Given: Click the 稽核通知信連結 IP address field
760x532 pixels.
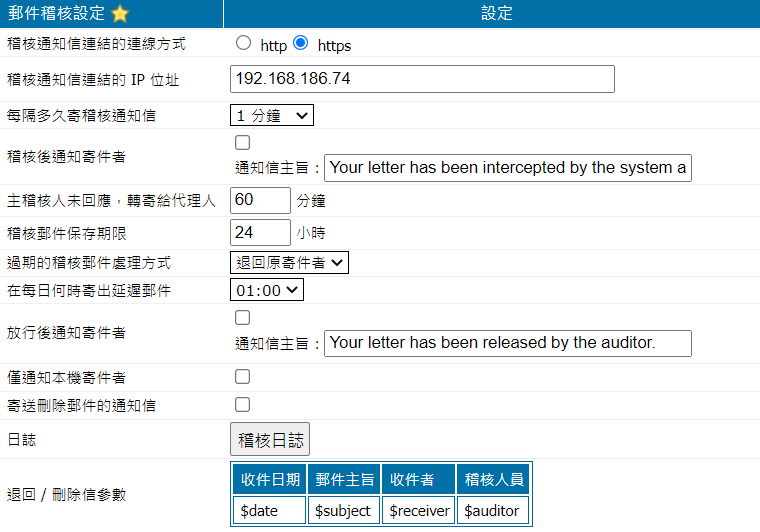Looking at the screenshot, I should coord(422,79).
